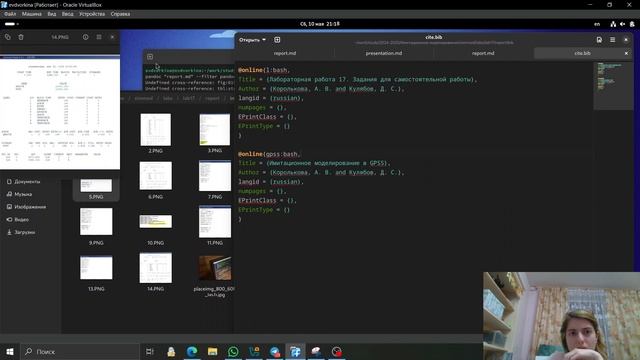
Task: Select the 7.PNG thumbnail
Action: pos(215,176)
